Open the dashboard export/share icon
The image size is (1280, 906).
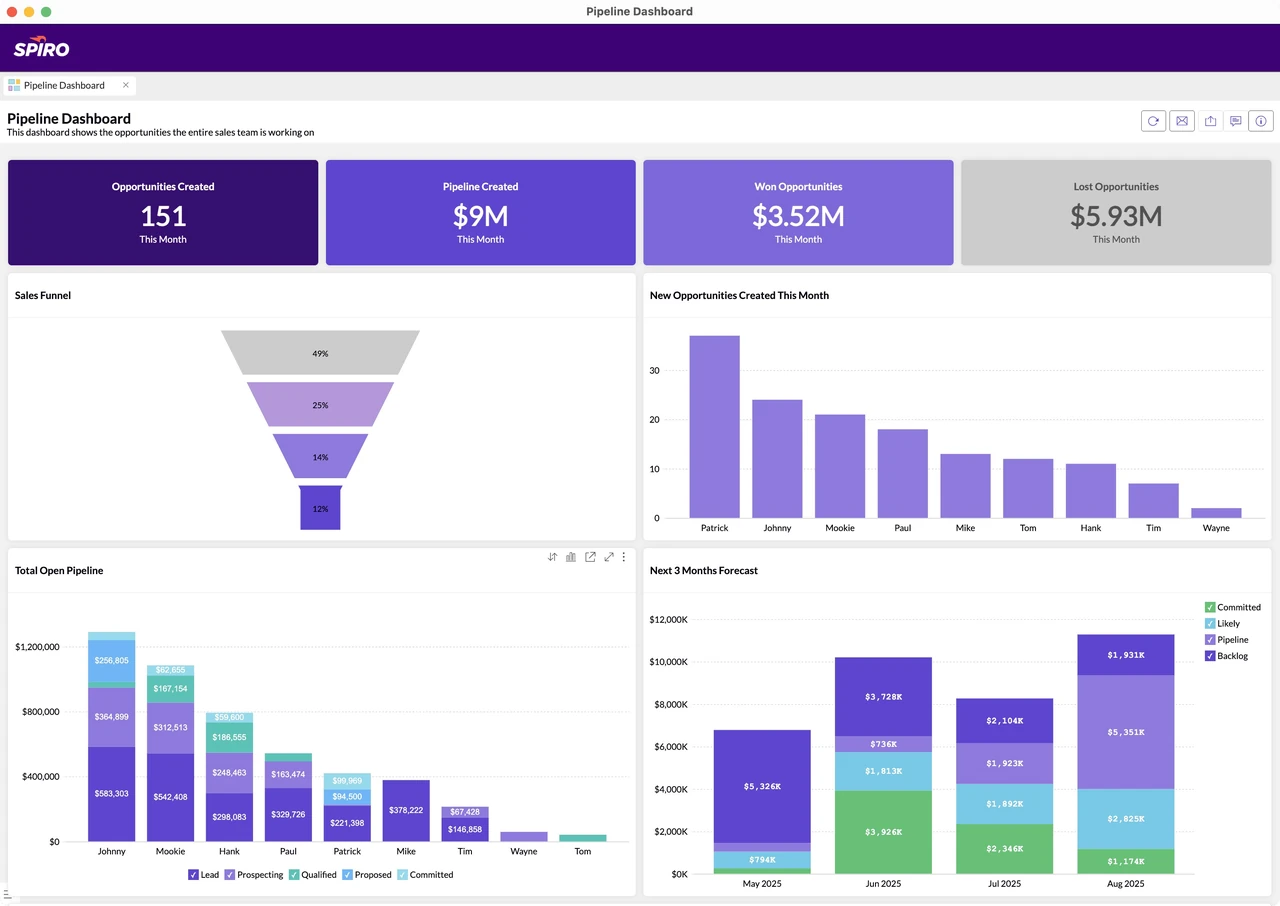(x=1210, y=121)
